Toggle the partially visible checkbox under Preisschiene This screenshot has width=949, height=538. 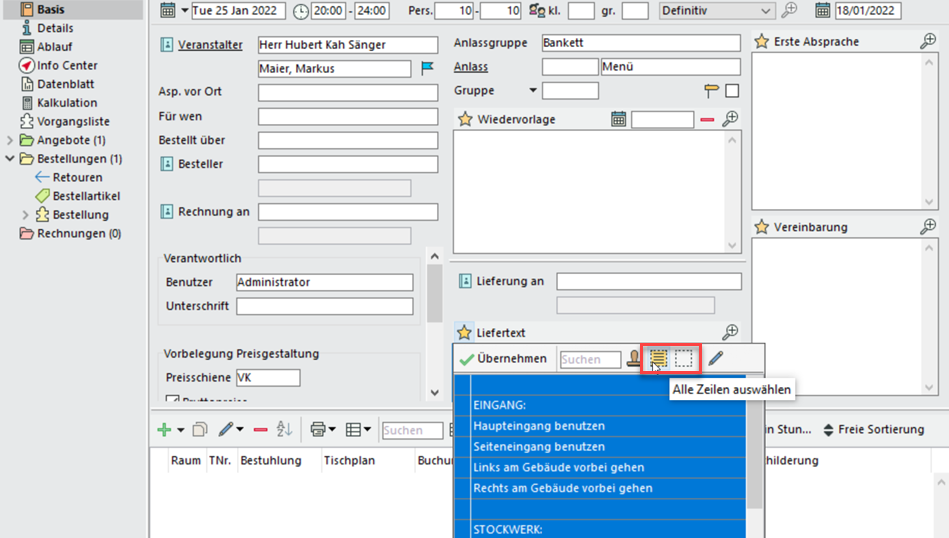pyautogui.click(x=172, y=400)
